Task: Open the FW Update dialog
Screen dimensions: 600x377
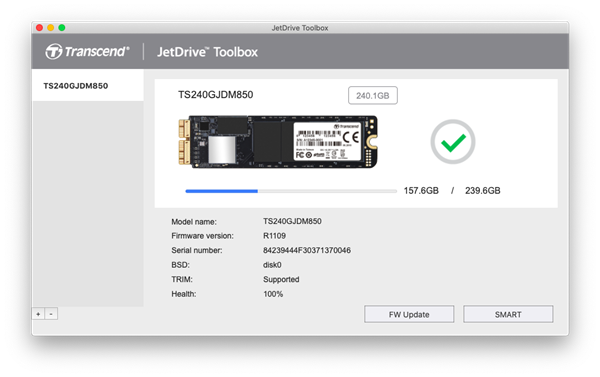Action: pos(409,314)
